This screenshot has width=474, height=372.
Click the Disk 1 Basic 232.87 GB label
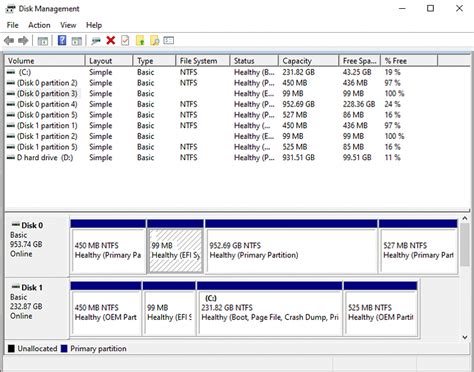[x=37, y=308]
